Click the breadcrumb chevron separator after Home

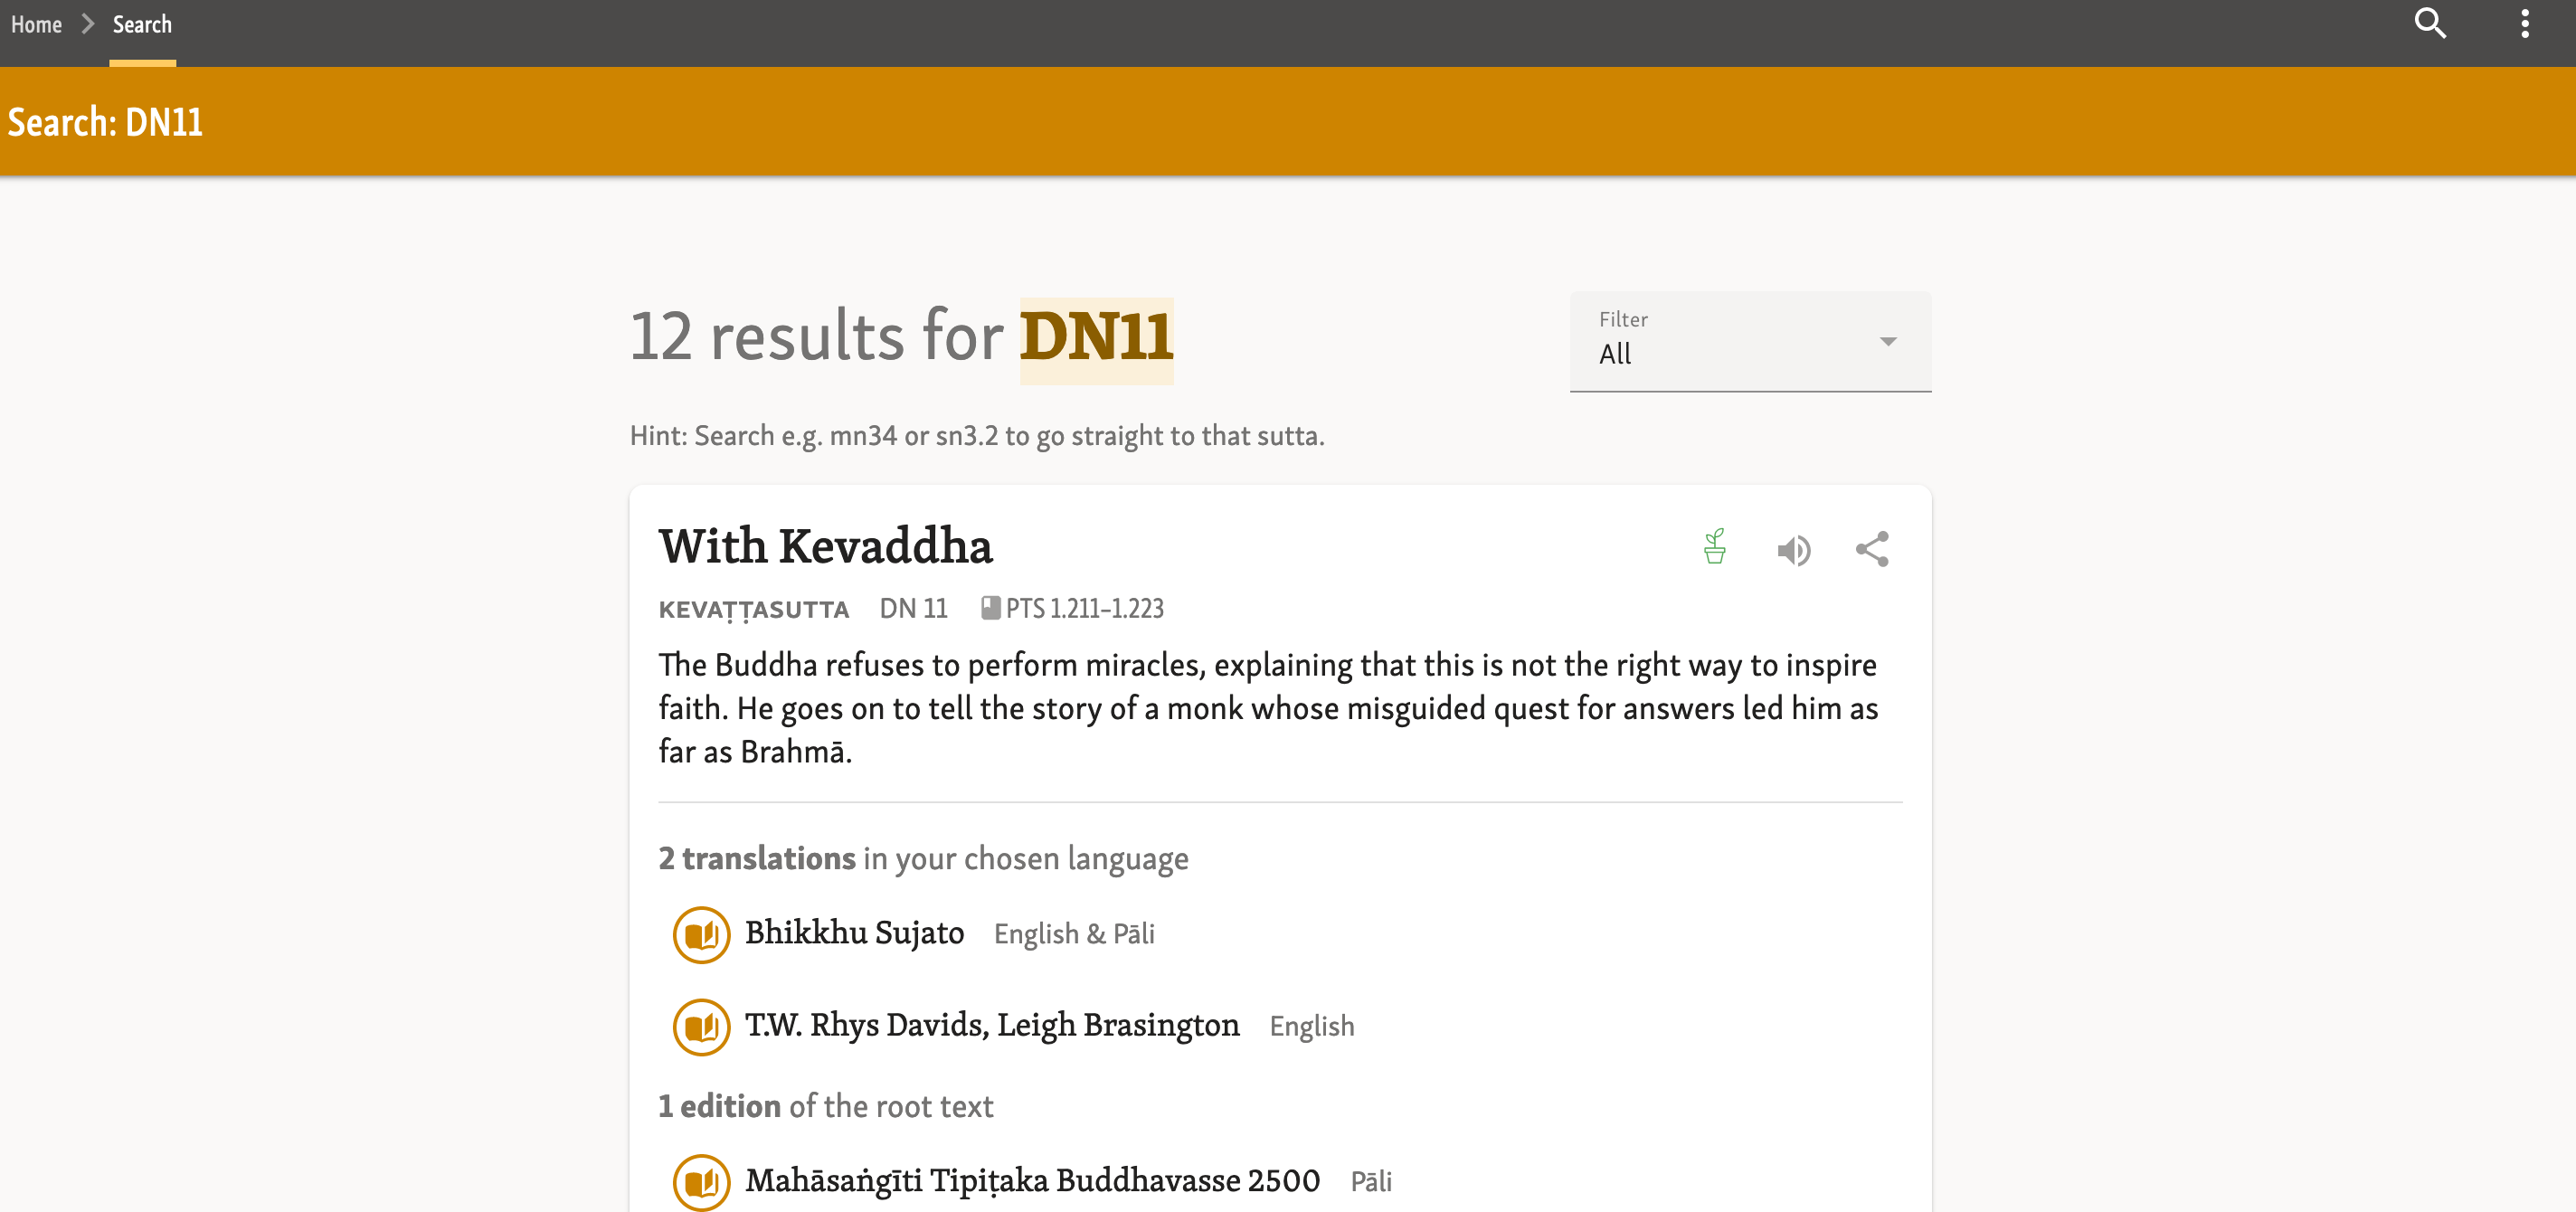coord(87,23)
